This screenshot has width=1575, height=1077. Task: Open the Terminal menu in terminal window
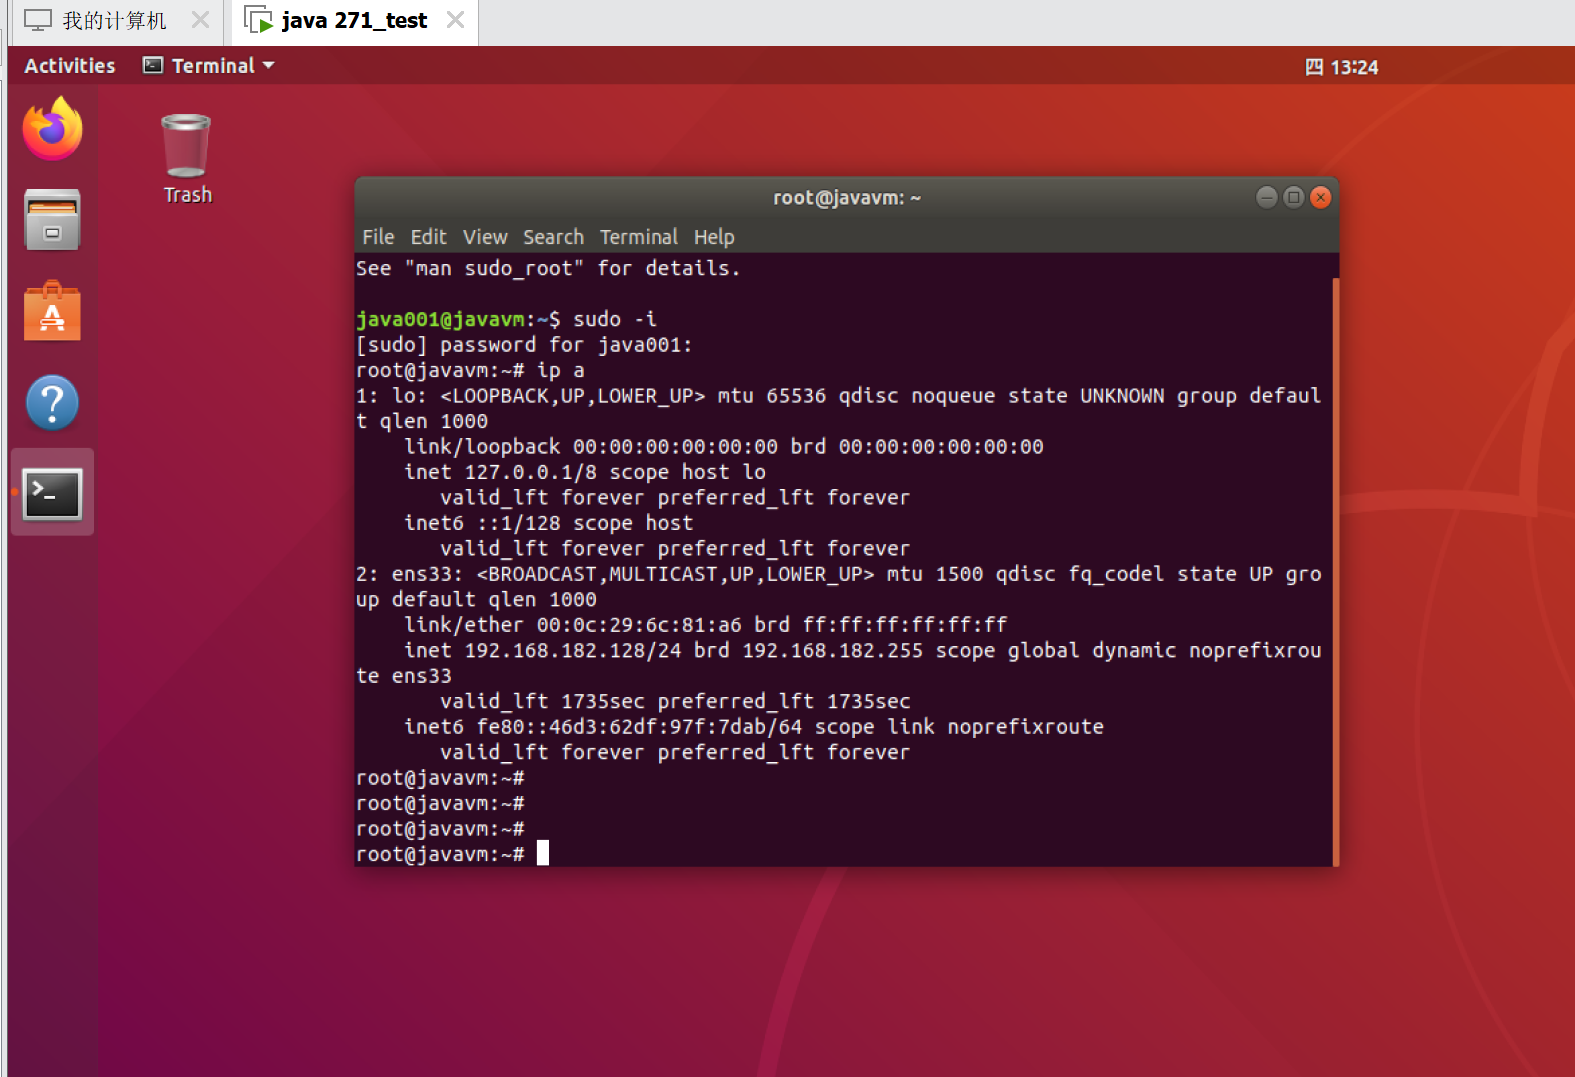click(638, 237)
